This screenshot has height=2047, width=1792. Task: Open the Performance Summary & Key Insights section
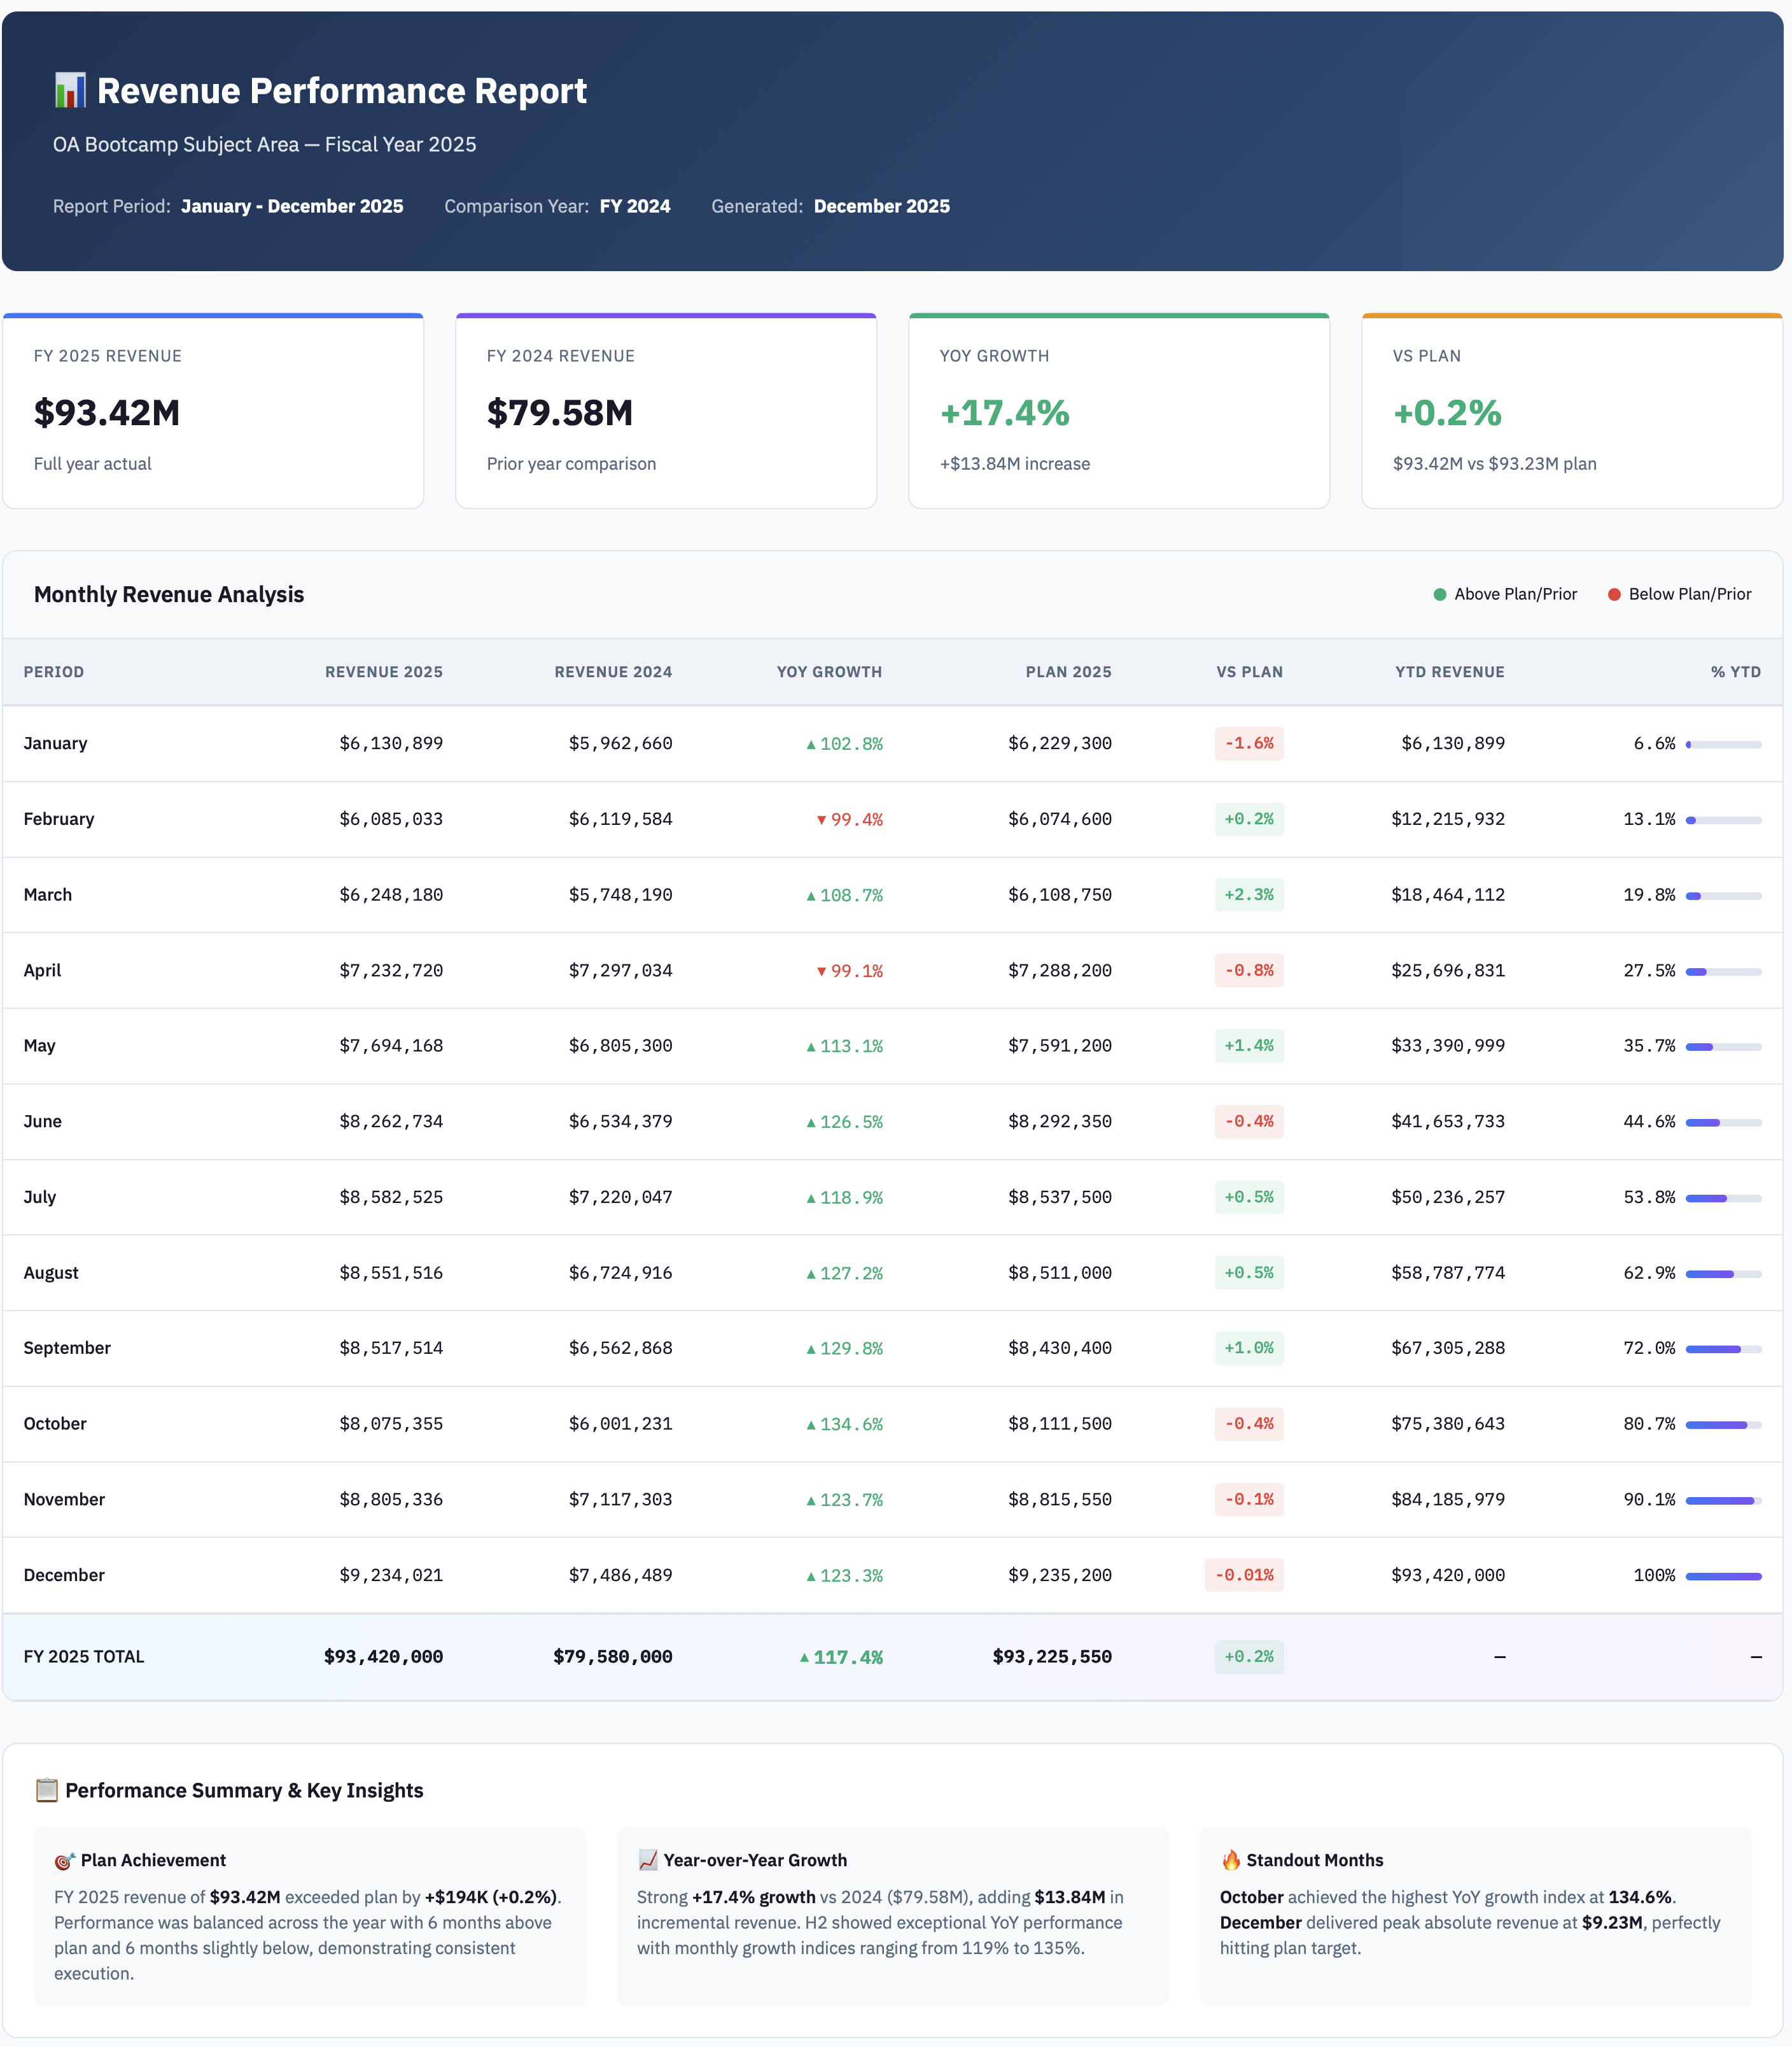[244, 1790]
